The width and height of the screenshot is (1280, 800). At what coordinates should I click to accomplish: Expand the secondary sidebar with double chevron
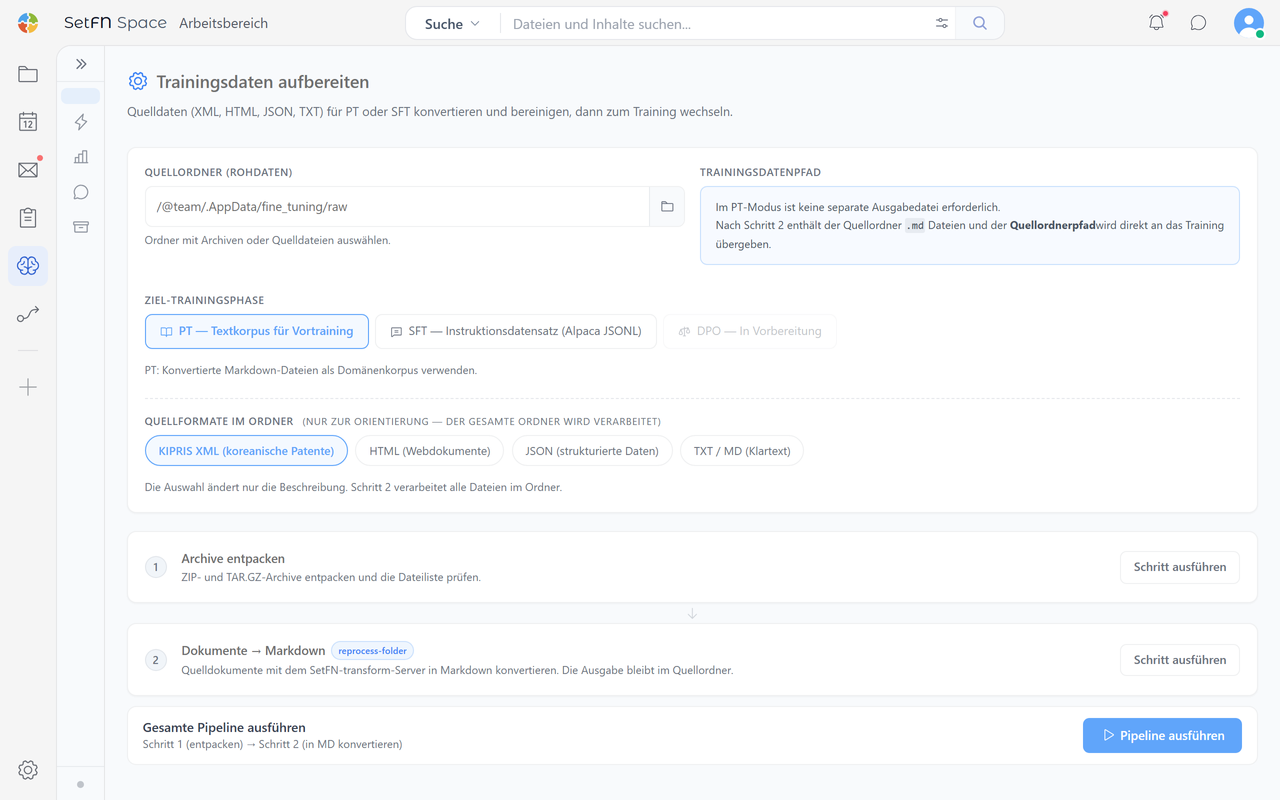click(81, 64)
